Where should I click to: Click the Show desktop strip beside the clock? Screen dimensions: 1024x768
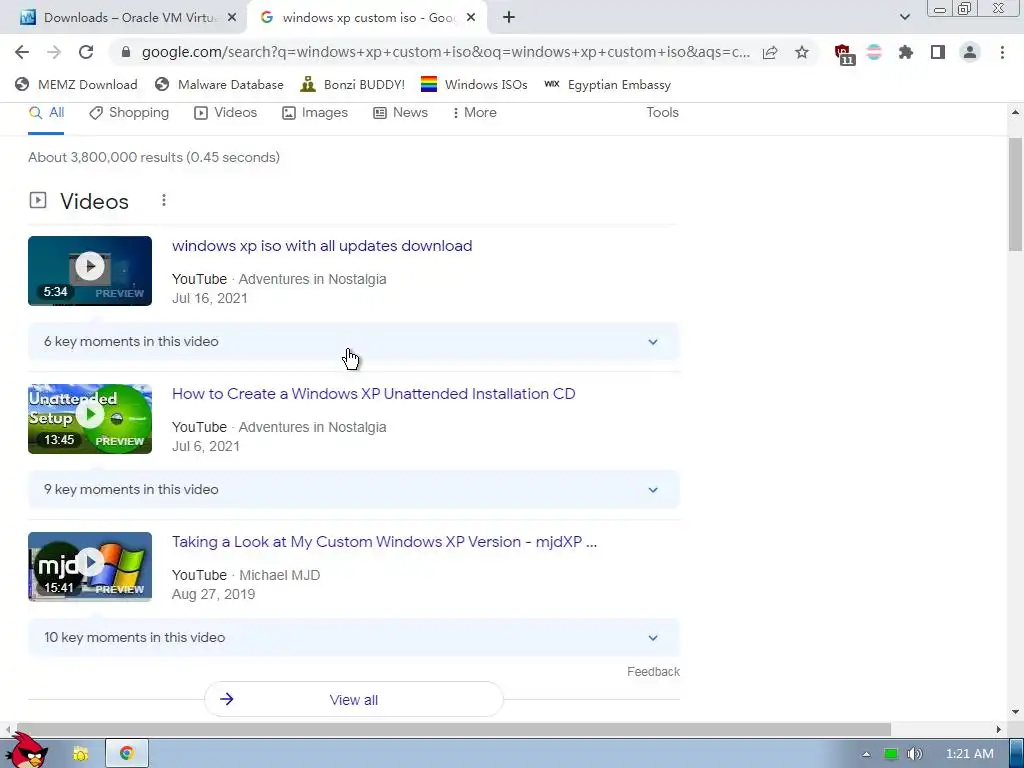click(x=1016, y=754)
